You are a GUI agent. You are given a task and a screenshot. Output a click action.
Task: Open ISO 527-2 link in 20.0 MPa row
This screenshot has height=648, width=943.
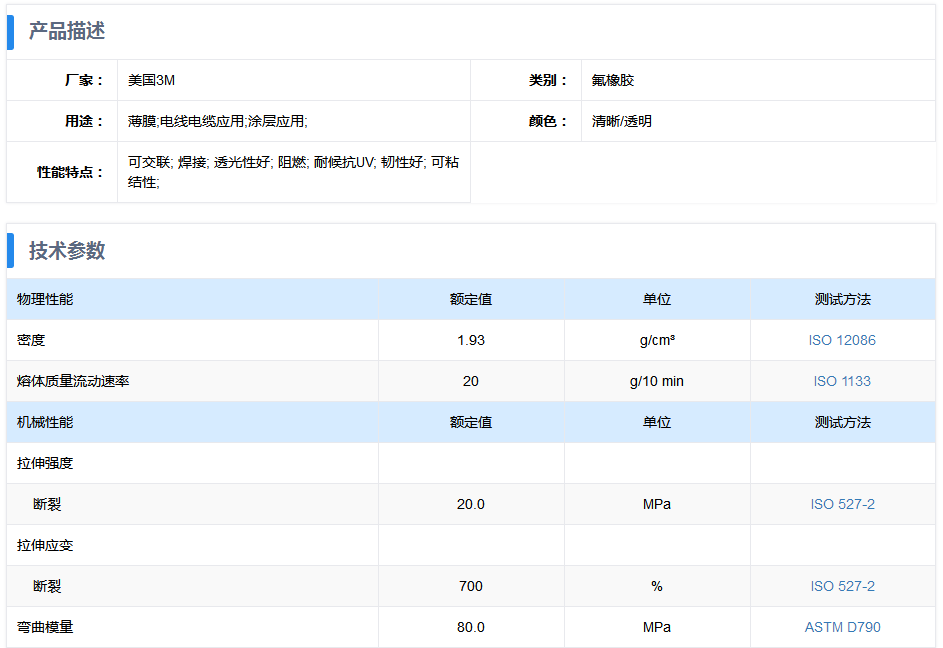pyautogui.click(x=842, y=504)
